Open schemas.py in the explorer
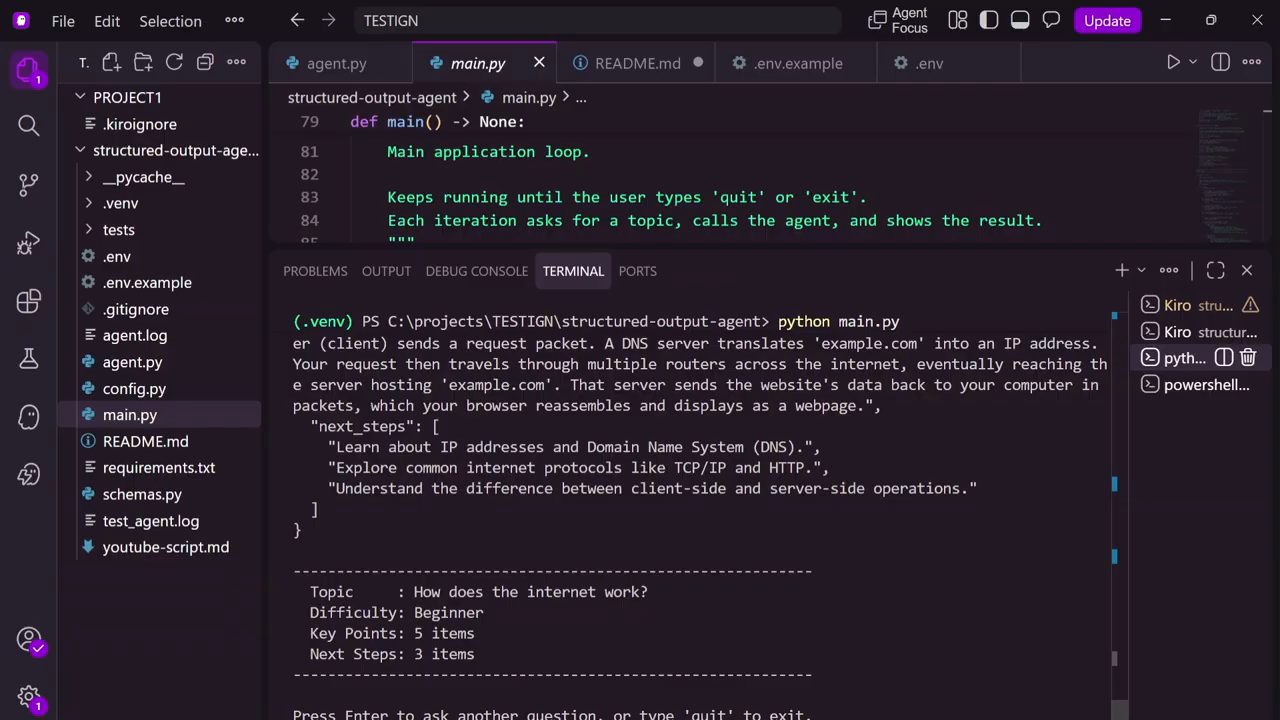The height and width of the screenshot is (720, 1280). 142,494
